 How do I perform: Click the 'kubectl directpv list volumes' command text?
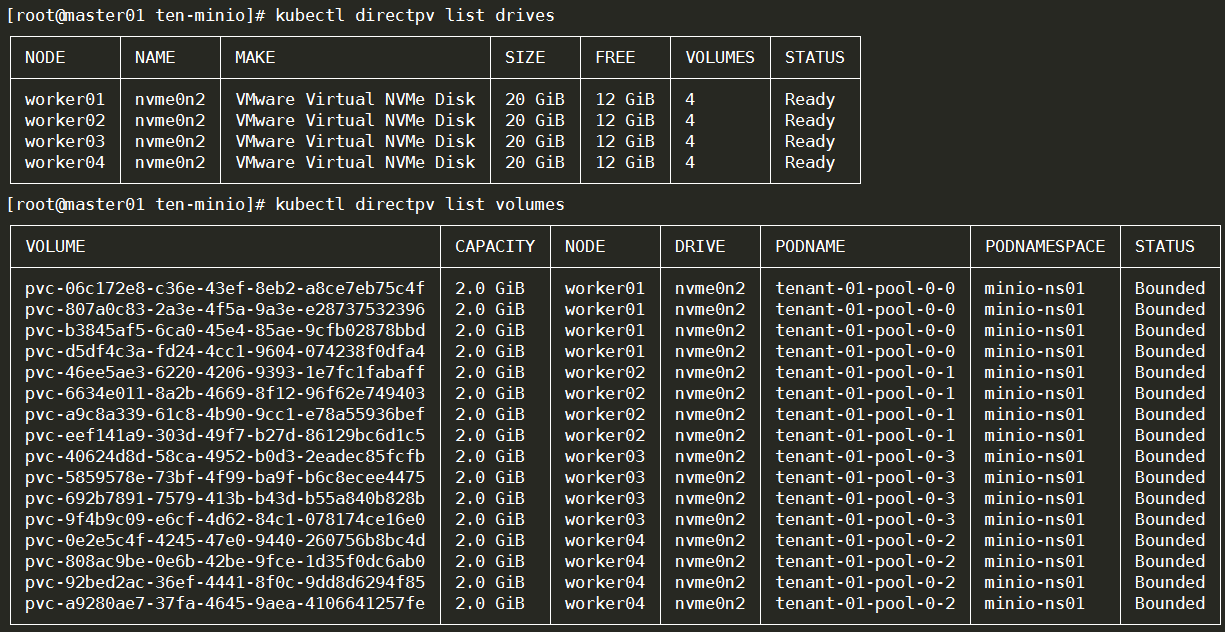419,204
